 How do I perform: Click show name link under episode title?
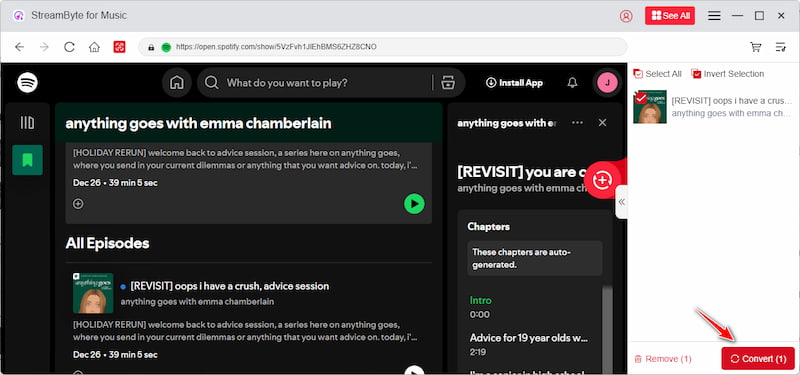click(x=197, y=302)
